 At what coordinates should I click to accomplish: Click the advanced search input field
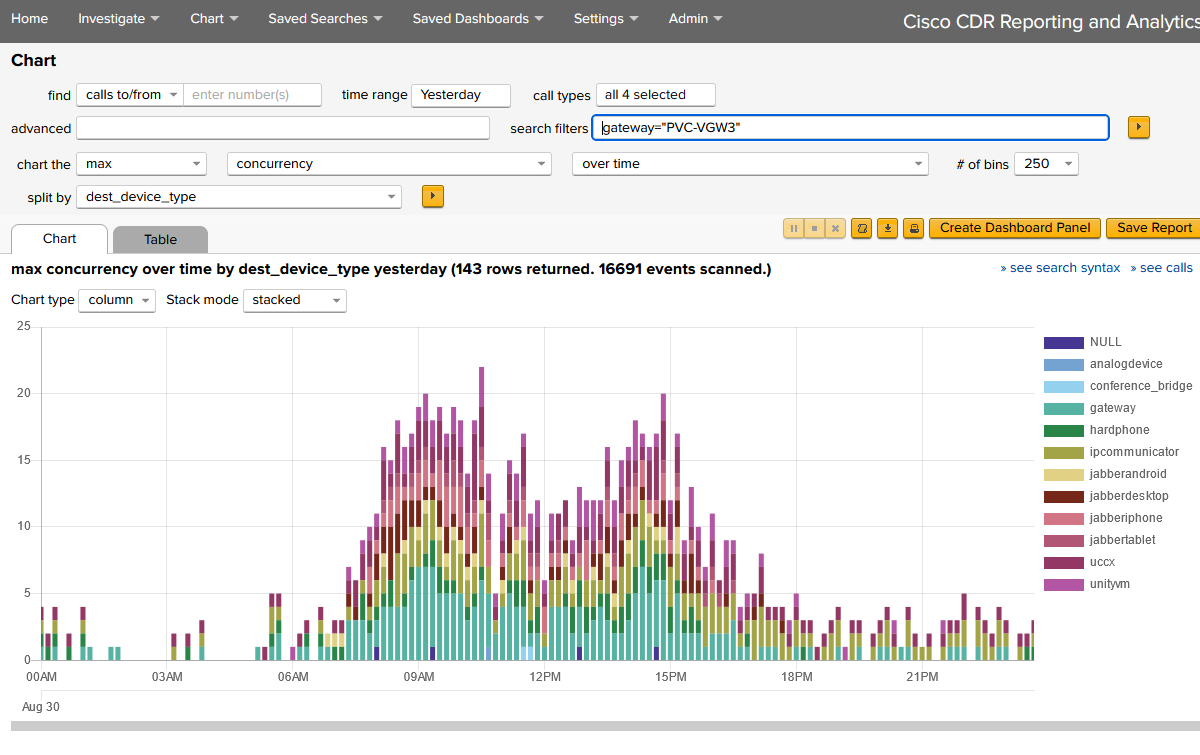[283, 127]
